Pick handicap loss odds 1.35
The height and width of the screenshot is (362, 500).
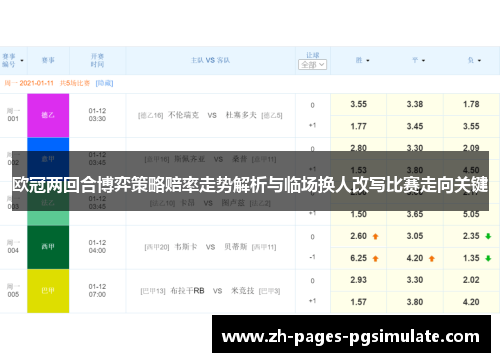pos(471,258)
